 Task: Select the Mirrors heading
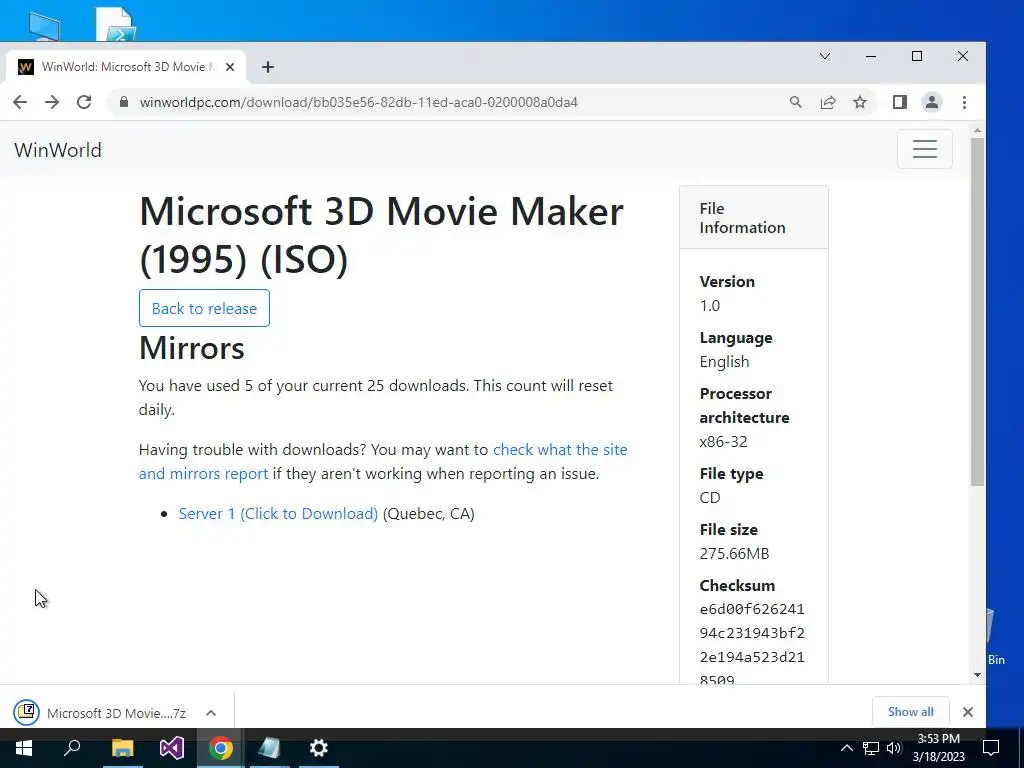click(191, 347)
